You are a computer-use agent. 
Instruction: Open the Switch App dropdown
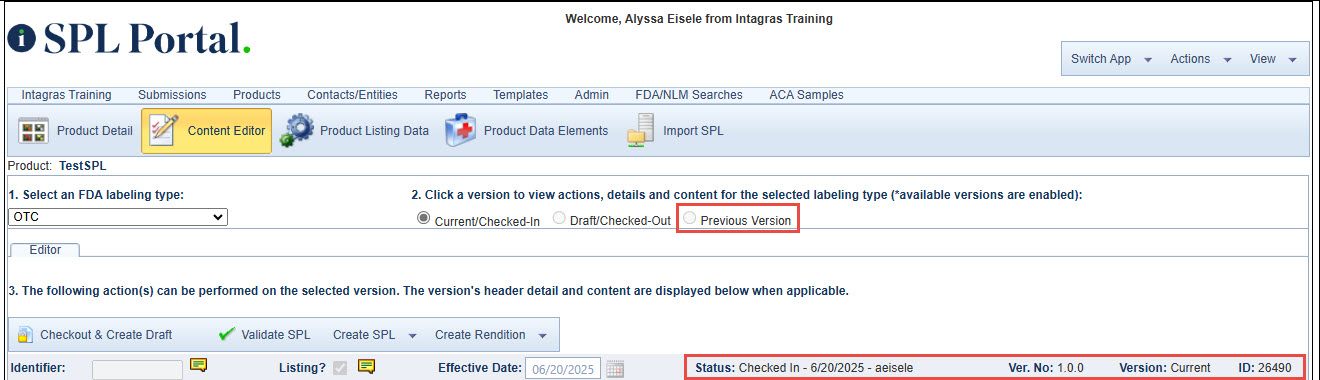pos(1111,59)
